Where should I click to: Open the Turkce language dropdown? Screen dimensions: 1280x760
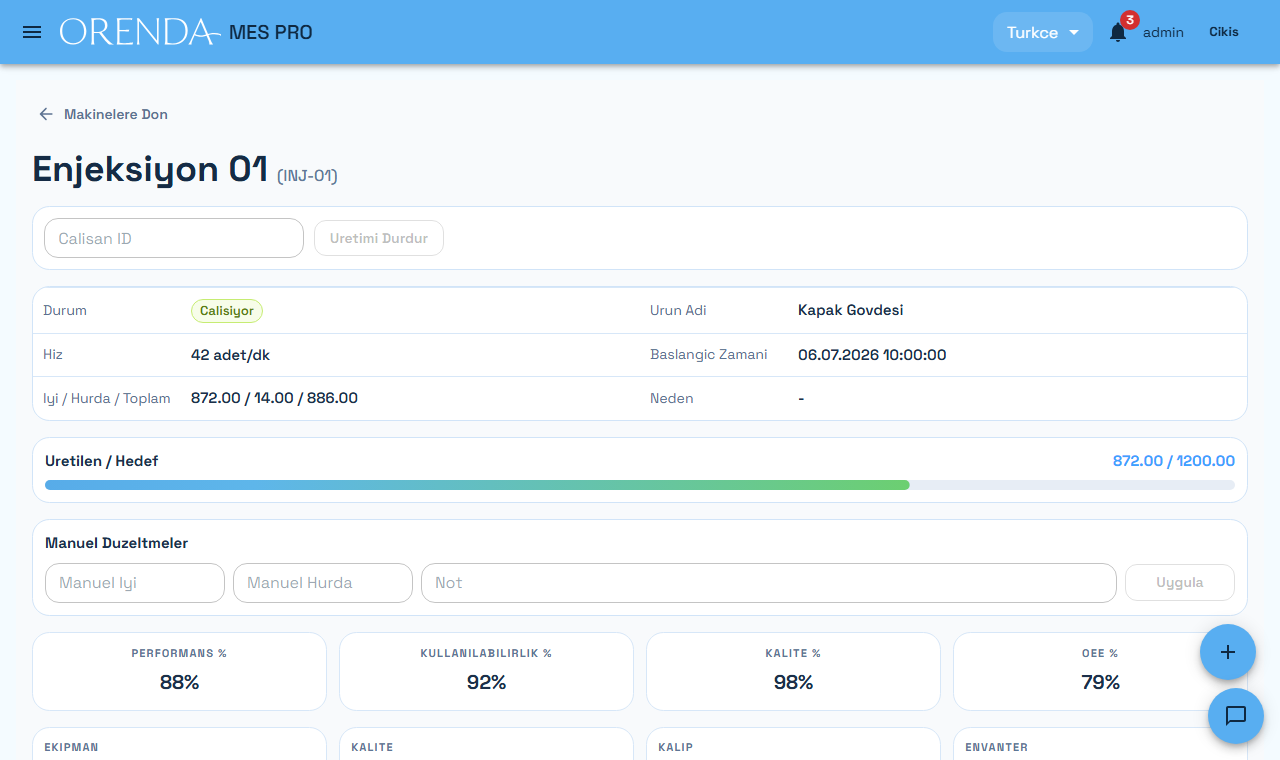(x=1042, y=32)
